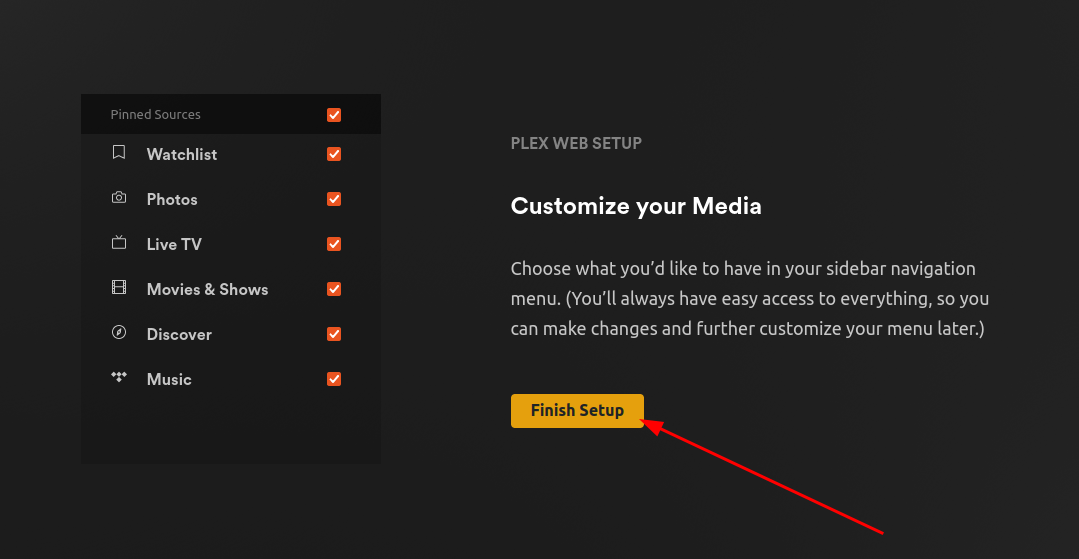The image size is (1079, 559).
Task: Click the Music Tidal icon
Action: coord(119,377)
